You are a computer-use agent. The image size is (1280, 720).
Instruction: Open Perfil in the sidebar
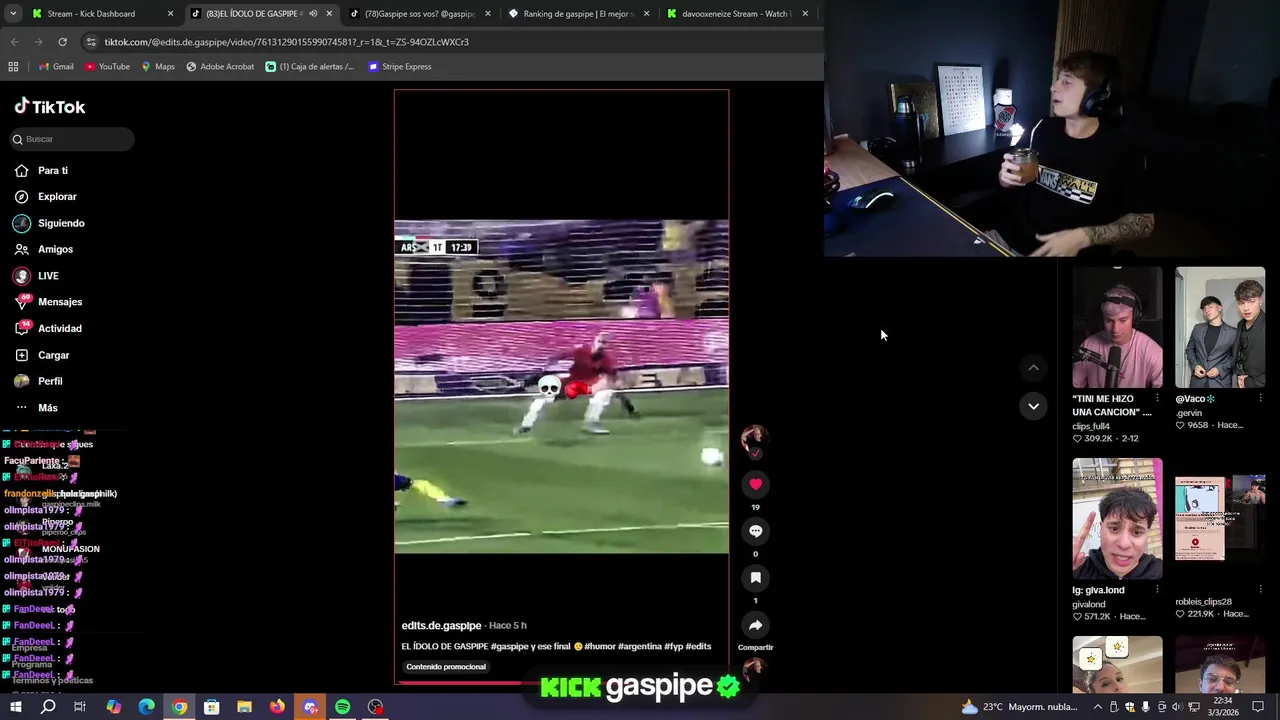tap(38, 381)
